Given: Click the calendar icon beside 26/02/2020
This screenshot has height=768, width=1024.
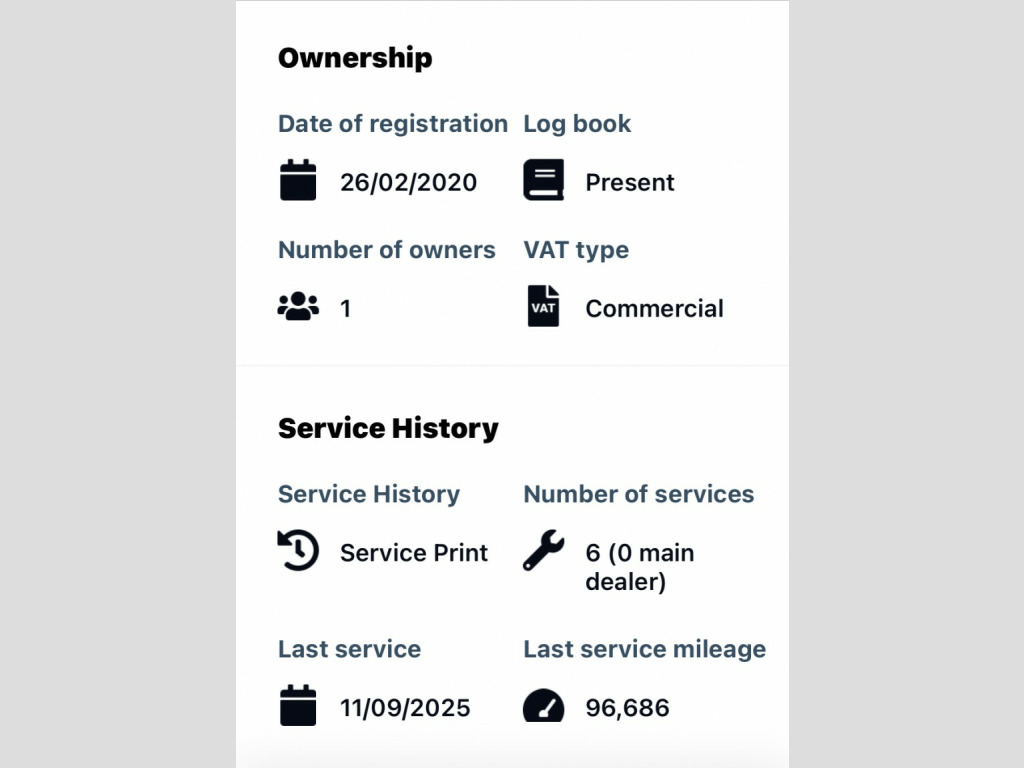Looking at the screenshot, I should coord(298,181).
